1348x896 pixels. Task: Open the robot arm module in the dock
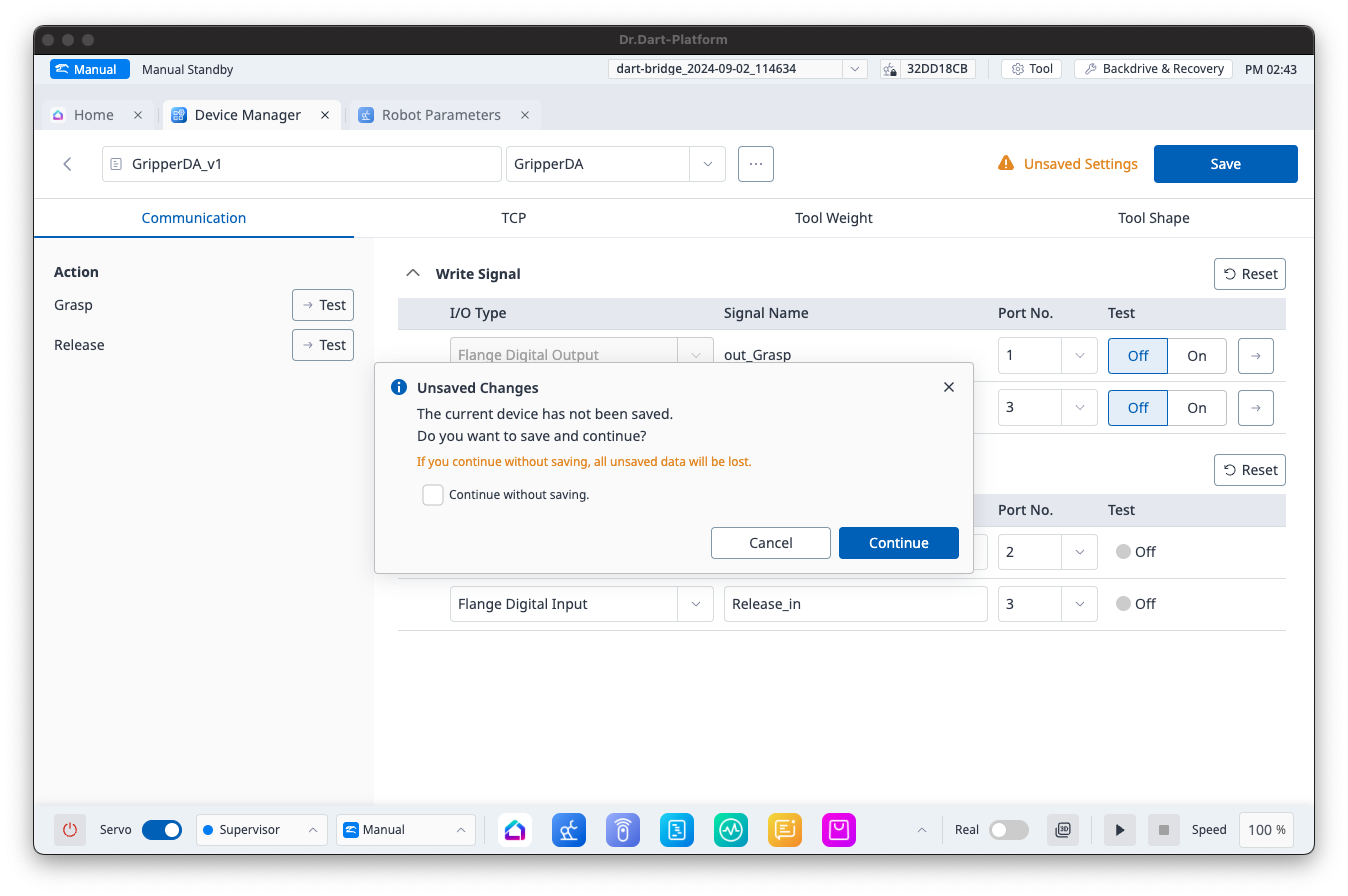569,830
